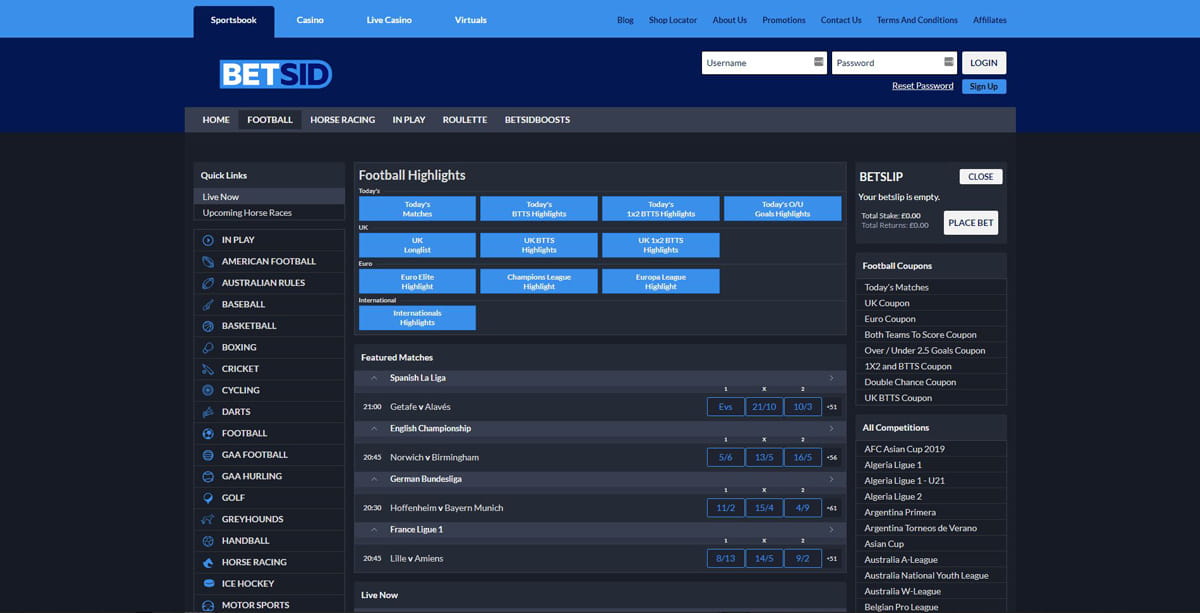Select 9/2 odds for Amiens win
1200x613 pixels.
(x=803, y=558)
